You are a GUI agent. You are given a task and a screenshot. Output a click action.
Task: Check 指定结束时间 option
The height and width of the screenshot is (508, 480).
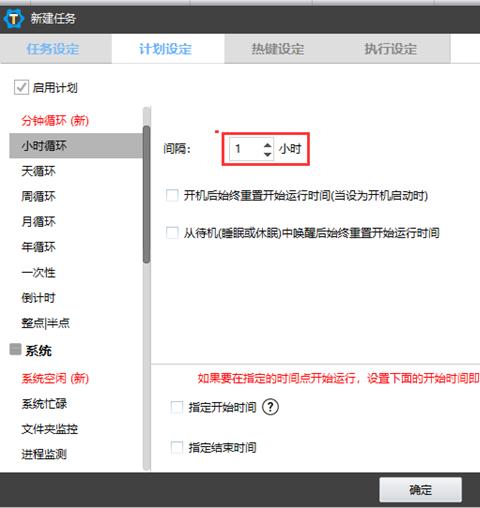click(x=177, y=448)
